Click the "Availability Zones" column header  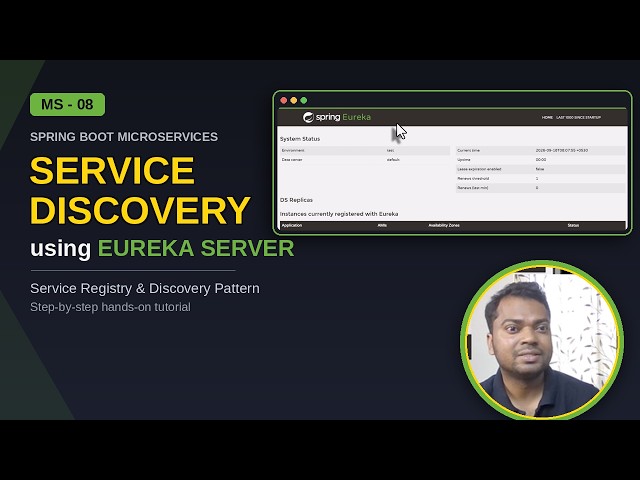pos(444,225)
